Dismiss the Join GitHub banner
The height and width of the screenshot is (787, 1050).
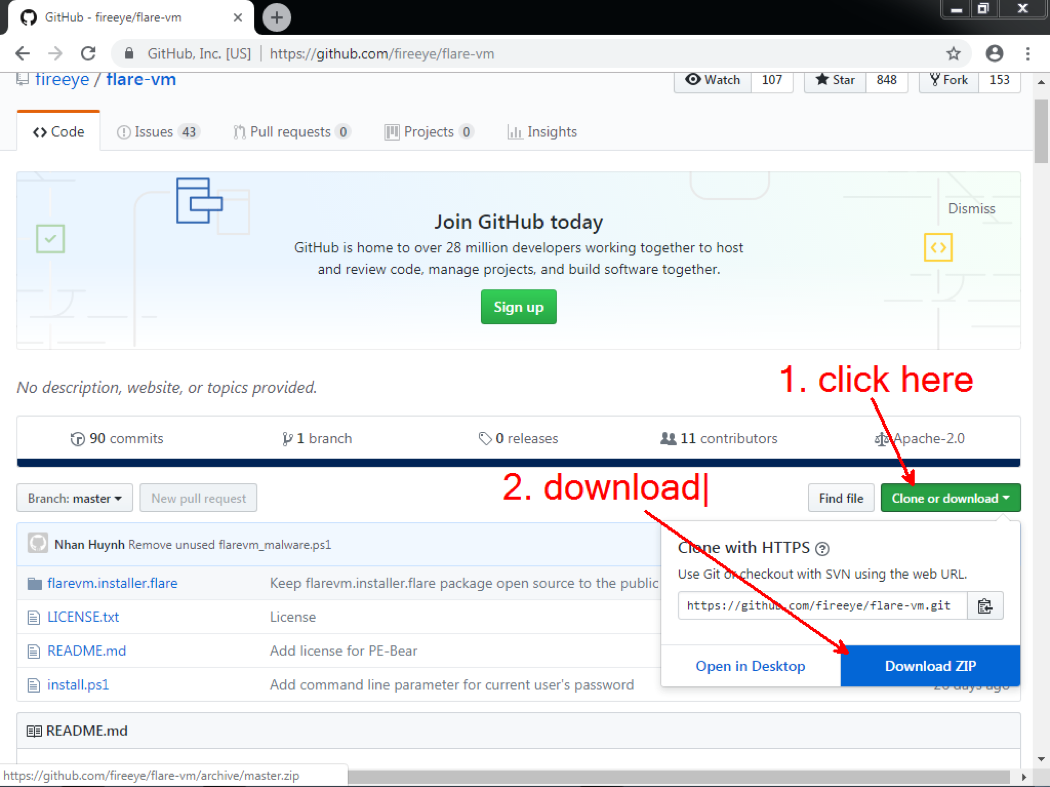[971, 208]
